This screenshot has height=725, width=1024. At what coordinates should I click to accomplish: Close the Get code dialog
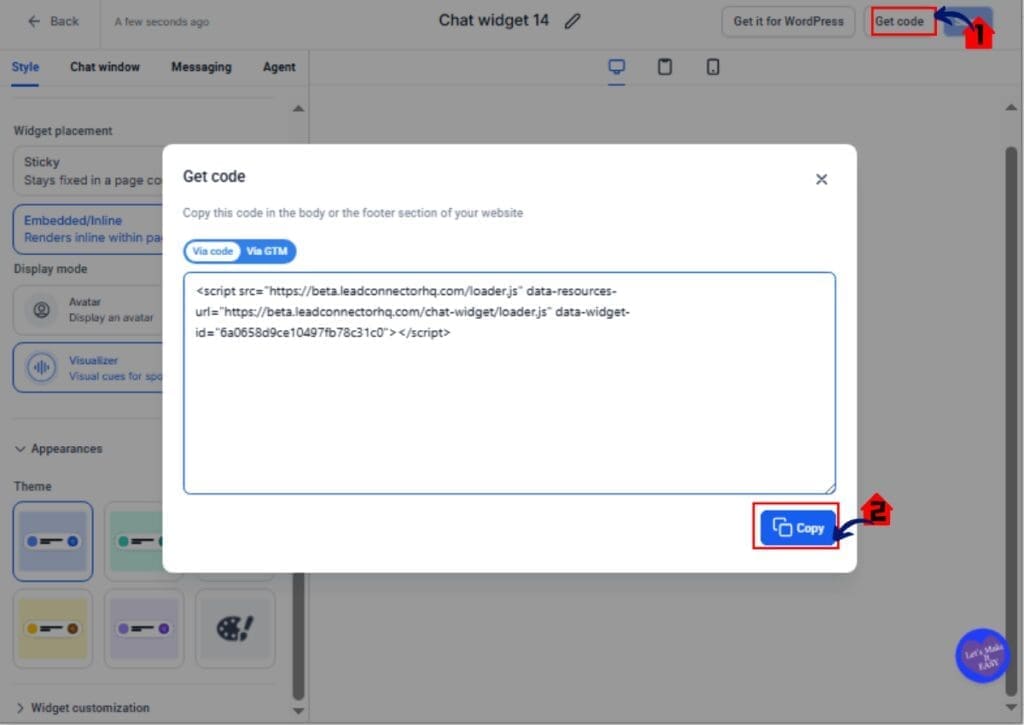coord(822,179)
